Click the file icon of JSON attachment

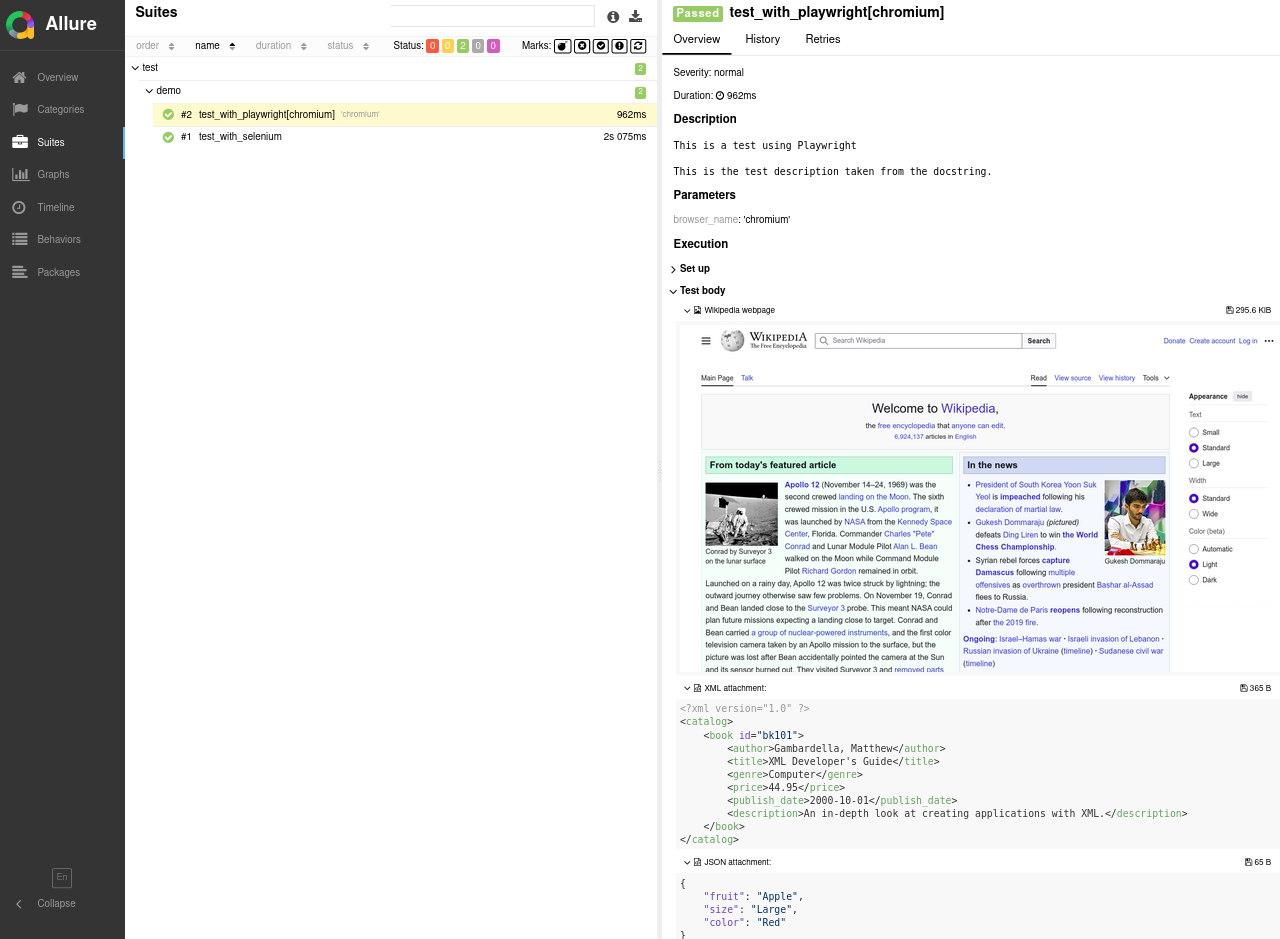point(698,862)
